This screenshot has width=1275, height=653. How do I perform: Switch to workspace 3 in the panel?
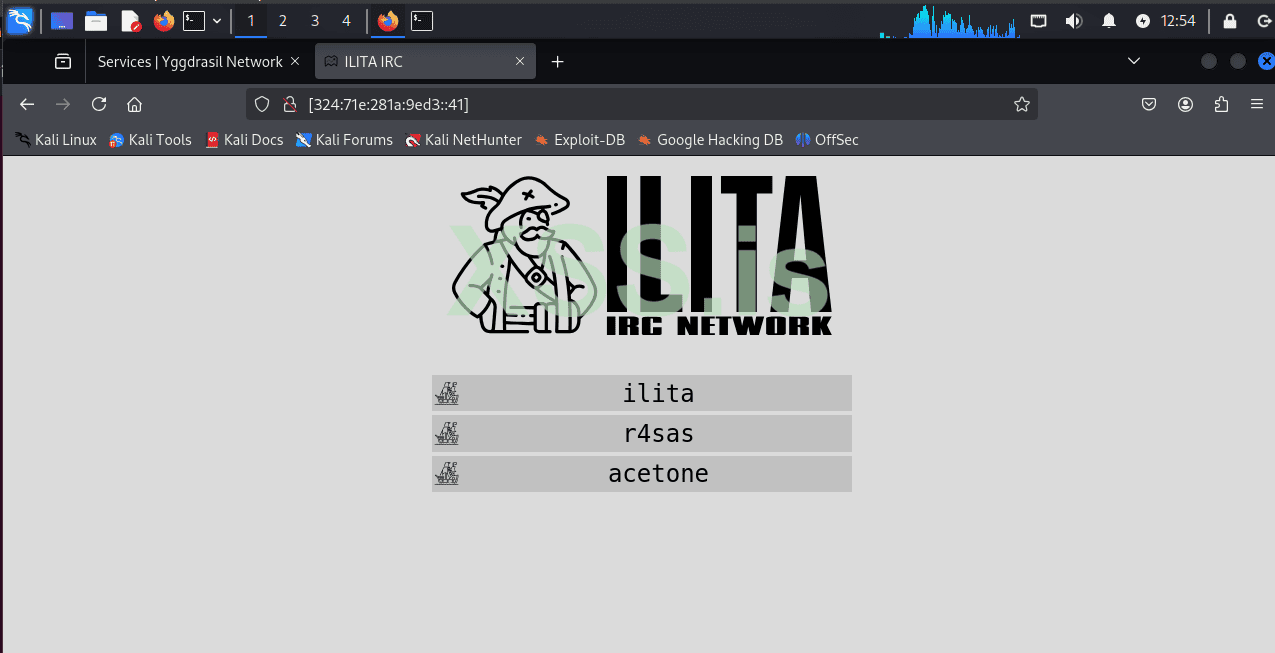click(314, 20)
